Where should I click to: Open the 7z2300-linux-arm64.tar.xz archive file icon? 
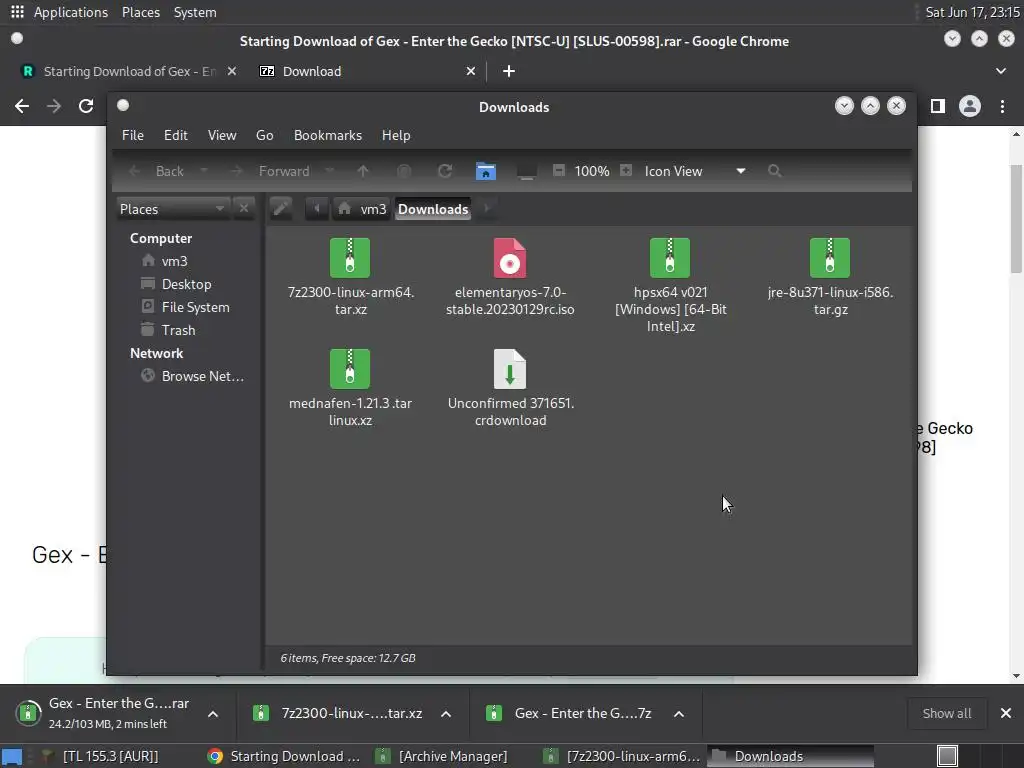[350, 258]
